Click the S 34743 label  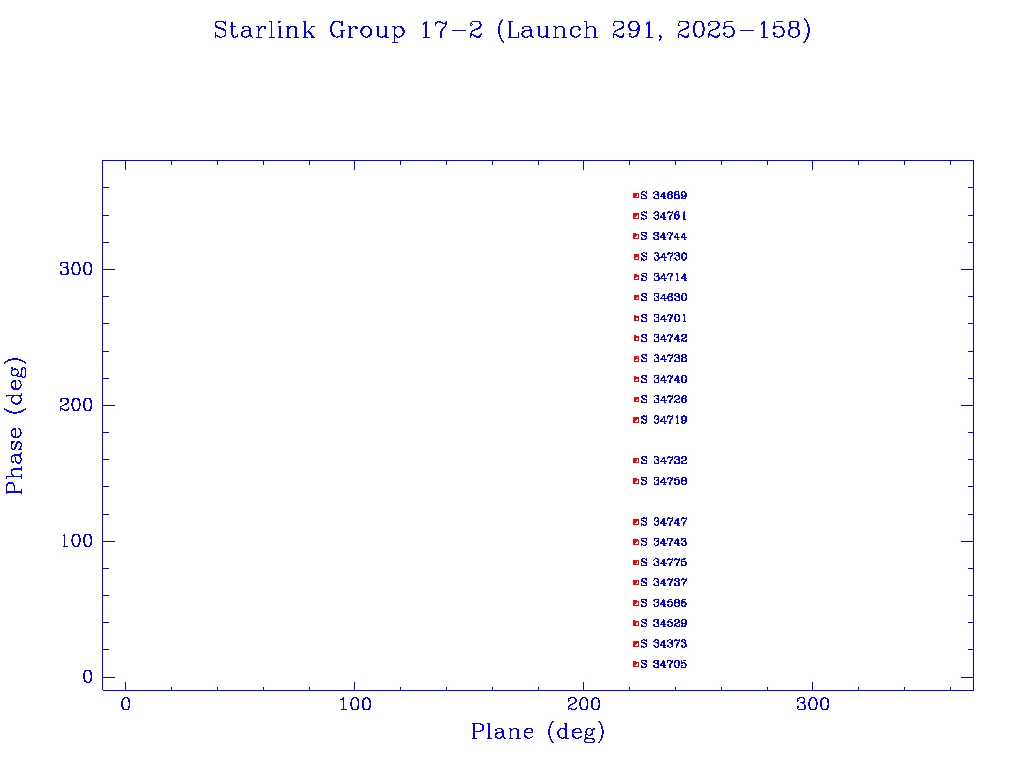coord(664,543)
